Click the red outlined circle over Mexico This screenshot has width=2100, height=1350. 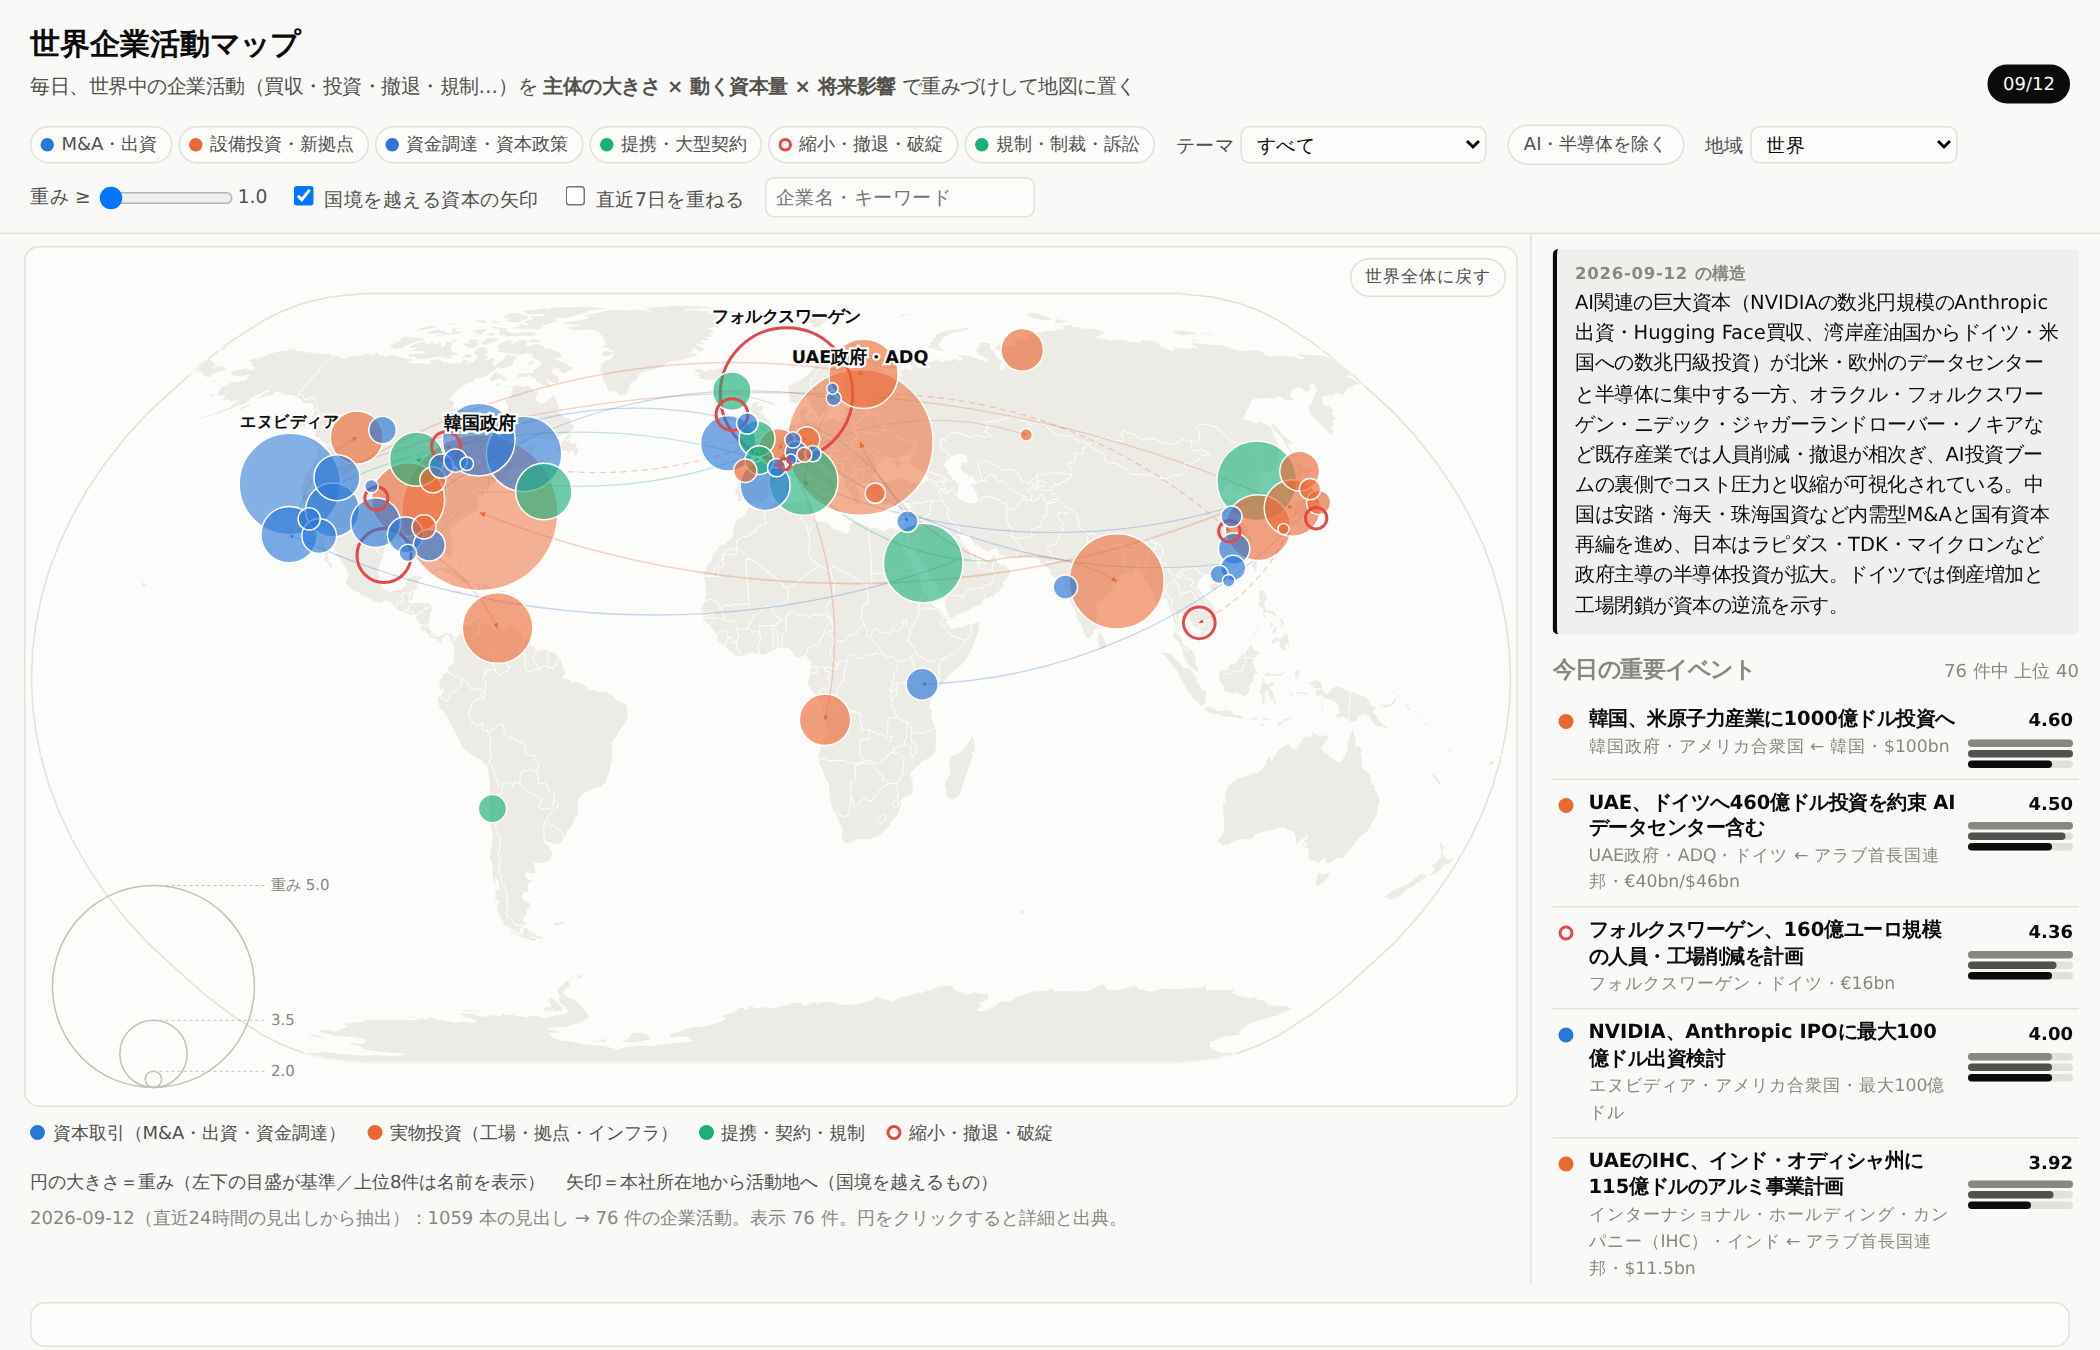pos(384,555)
